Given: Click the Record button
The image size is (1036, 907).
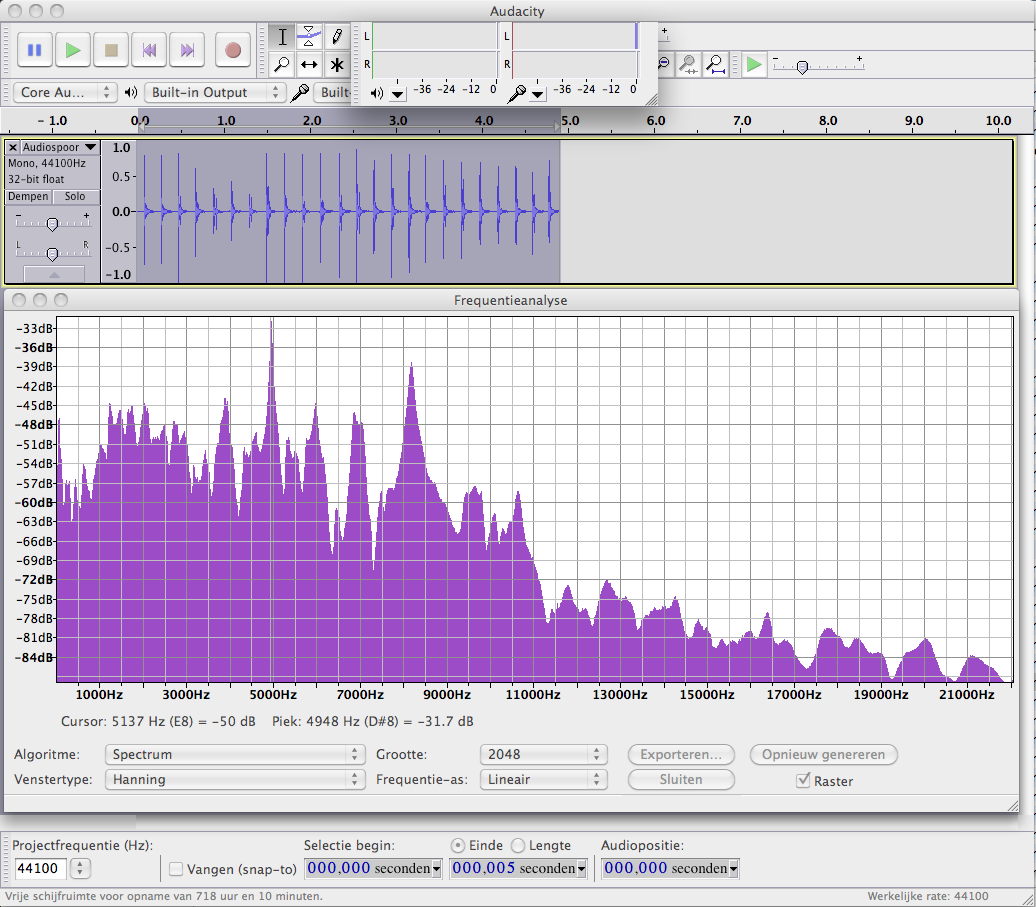Looking at the screenshot, I should (x=233, y=49).
